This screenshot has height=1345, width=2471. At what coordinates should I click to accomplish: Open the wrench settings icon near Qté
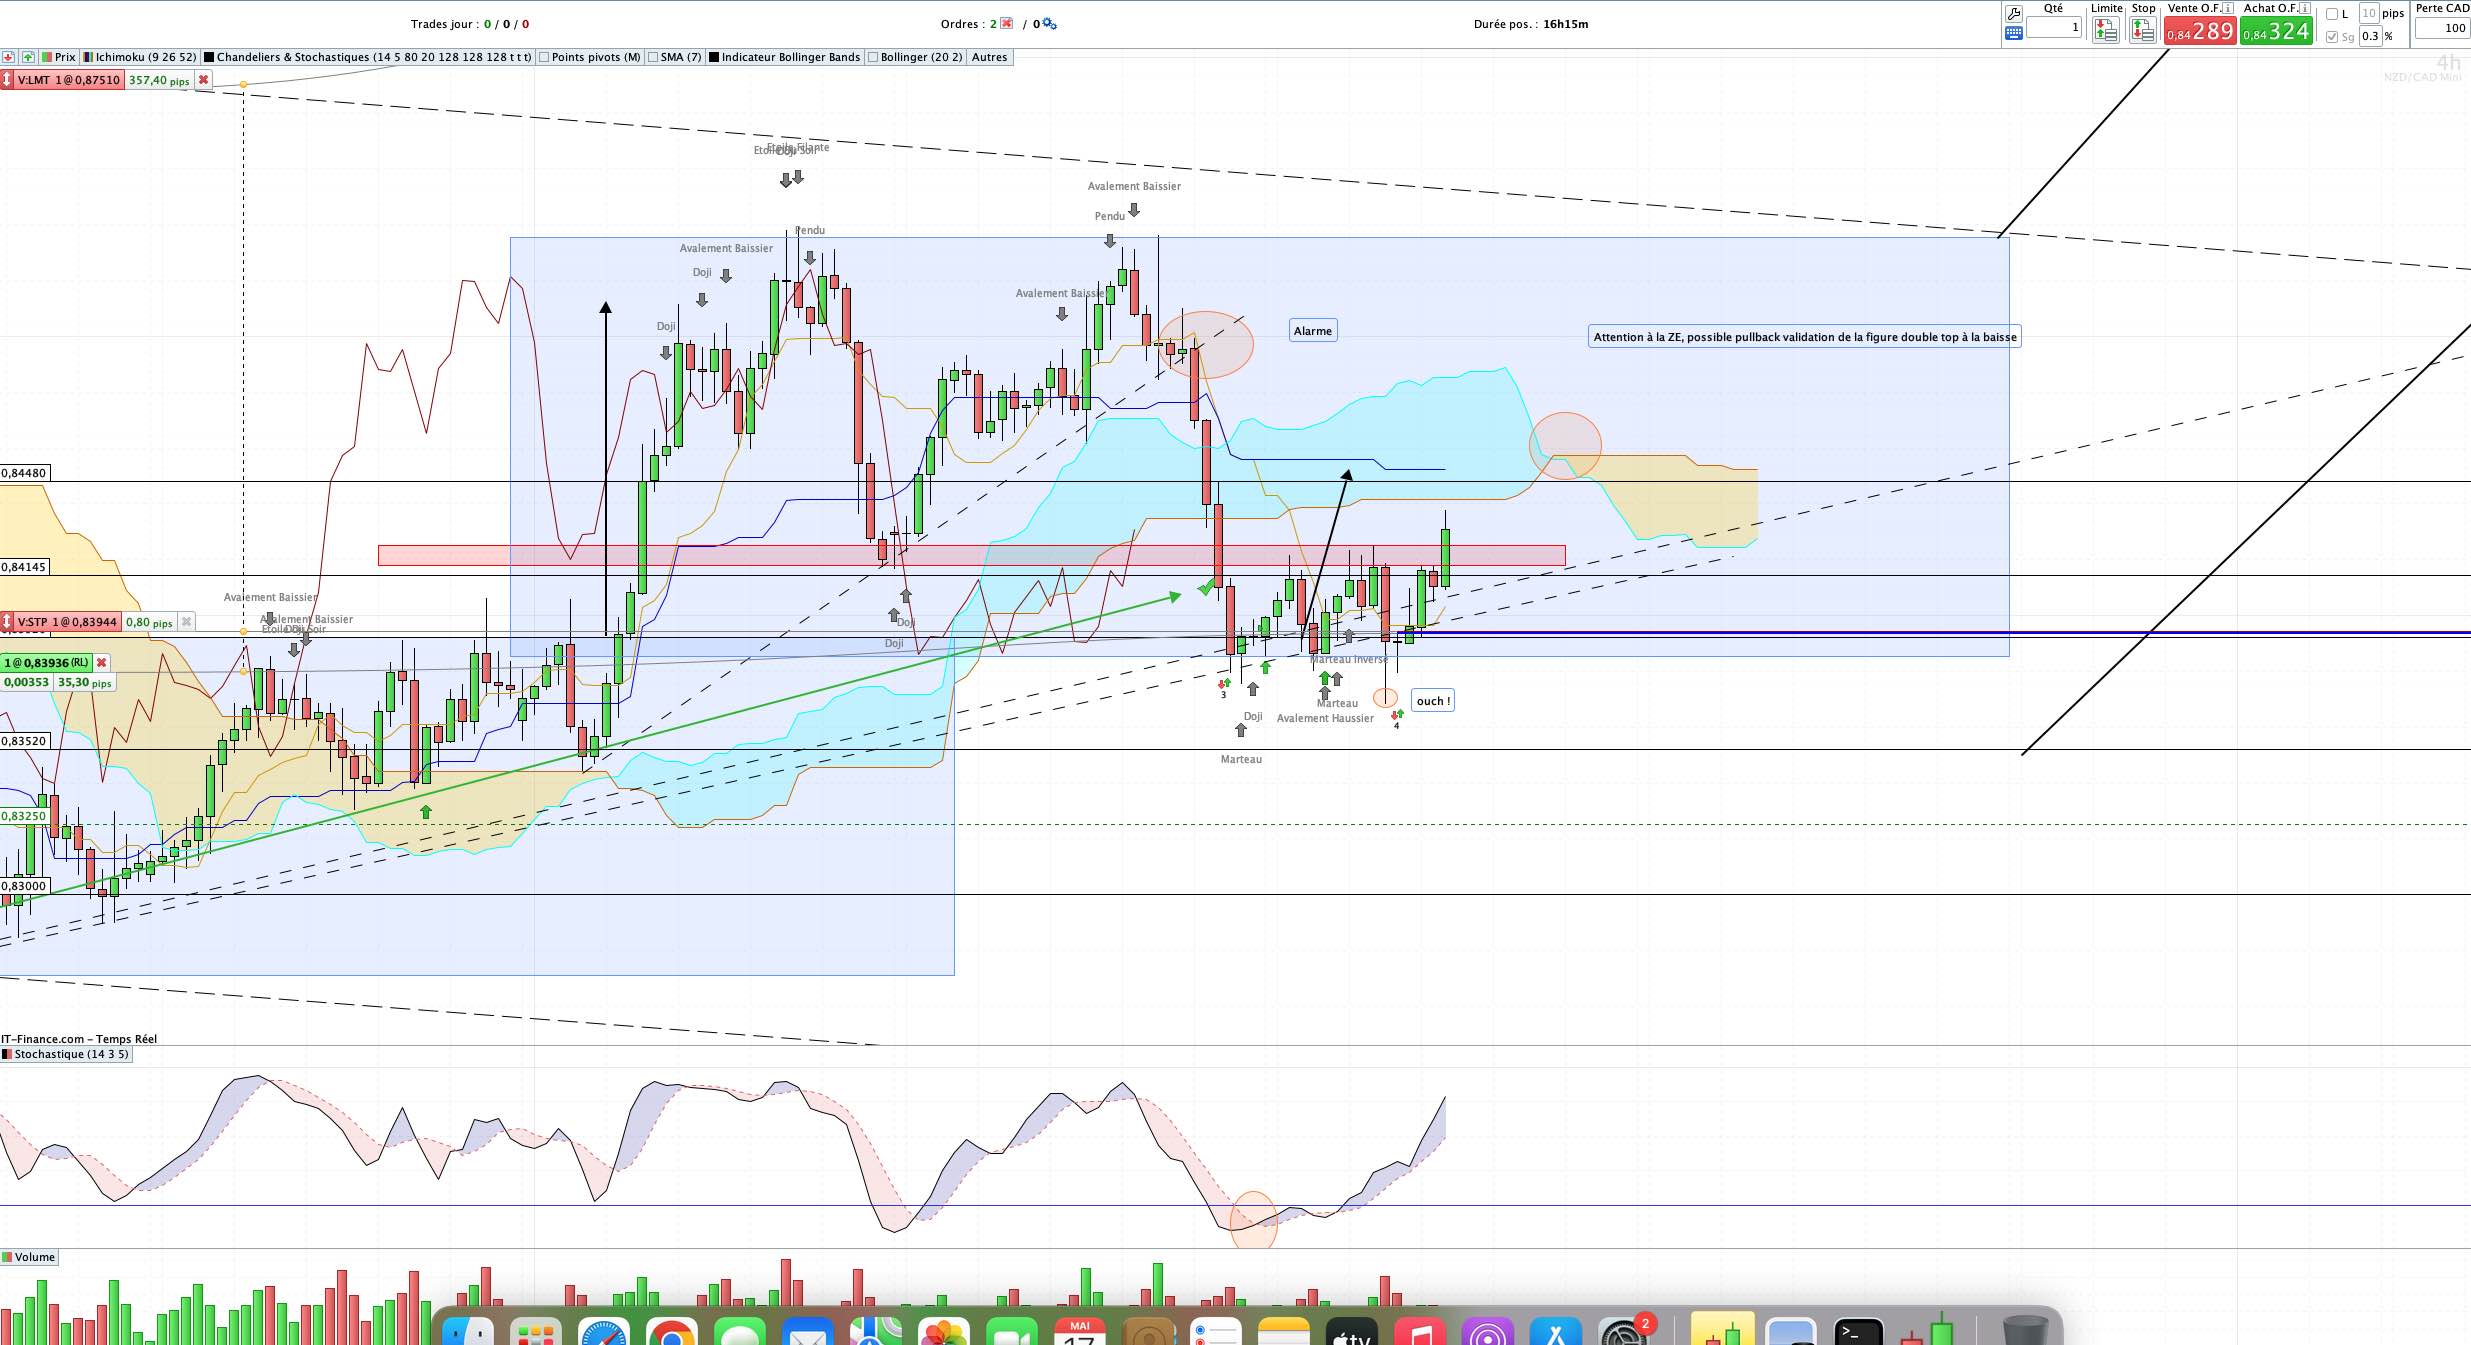tap(2014, 14)
